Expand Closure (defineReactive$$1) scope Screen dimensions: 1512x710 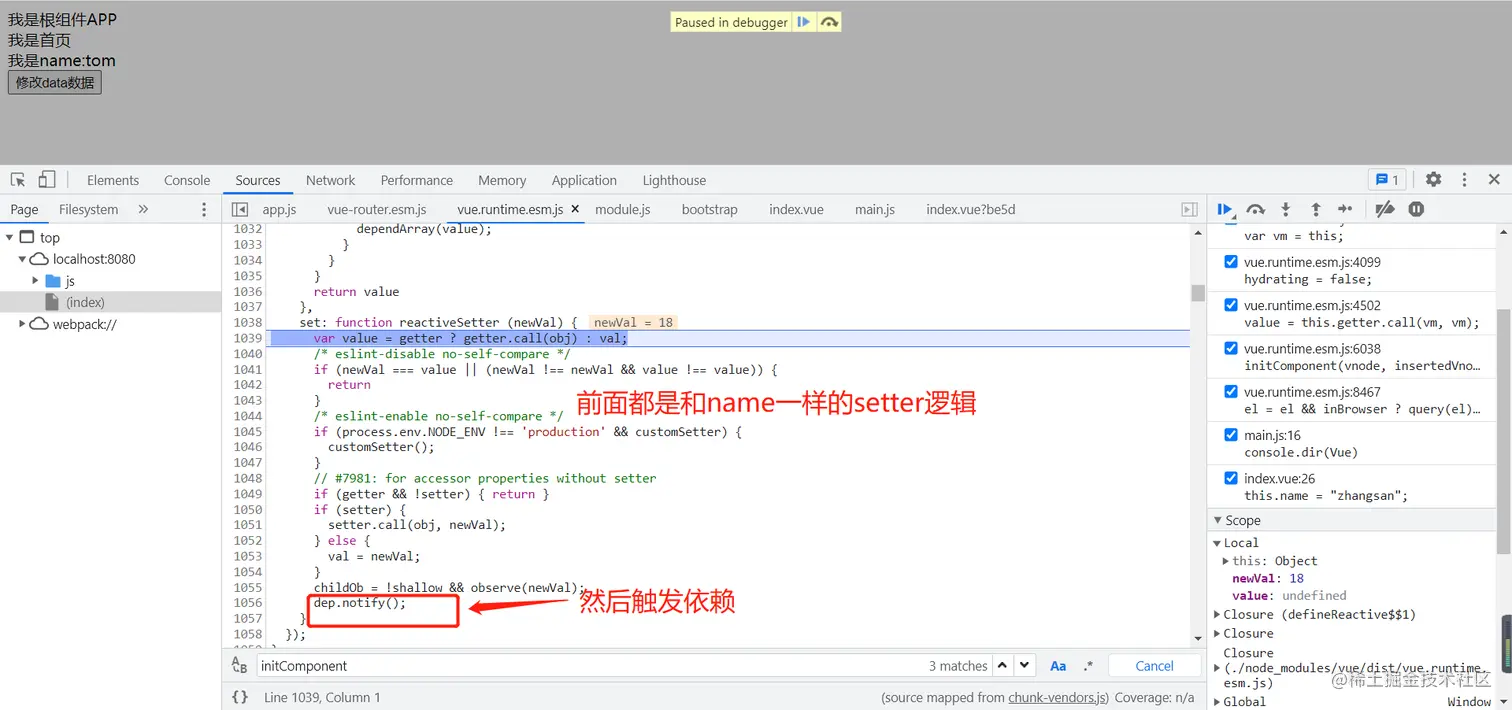point(1218,615)
